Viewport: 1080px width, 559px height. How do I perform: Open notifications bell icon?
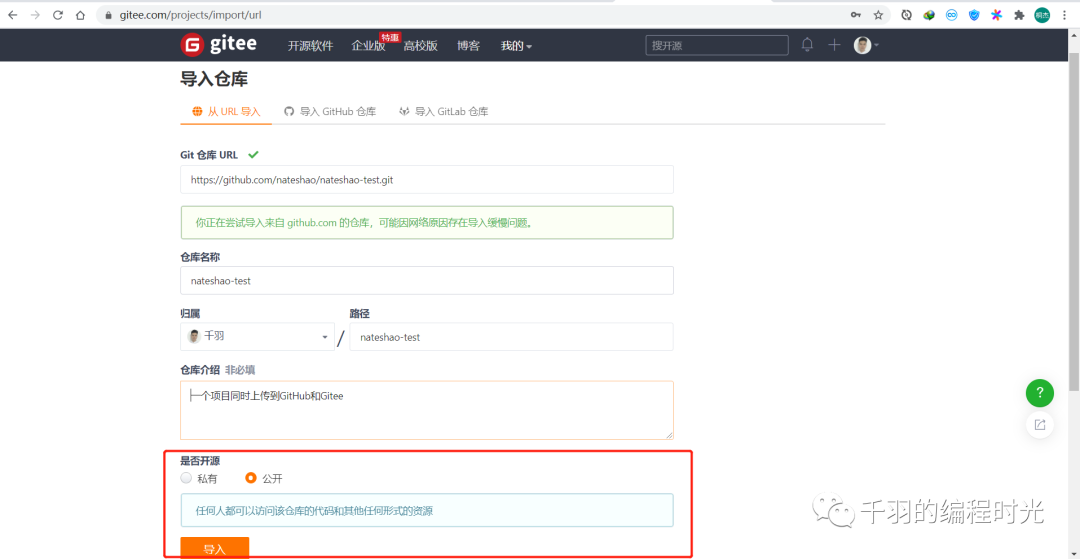[807, 45]
